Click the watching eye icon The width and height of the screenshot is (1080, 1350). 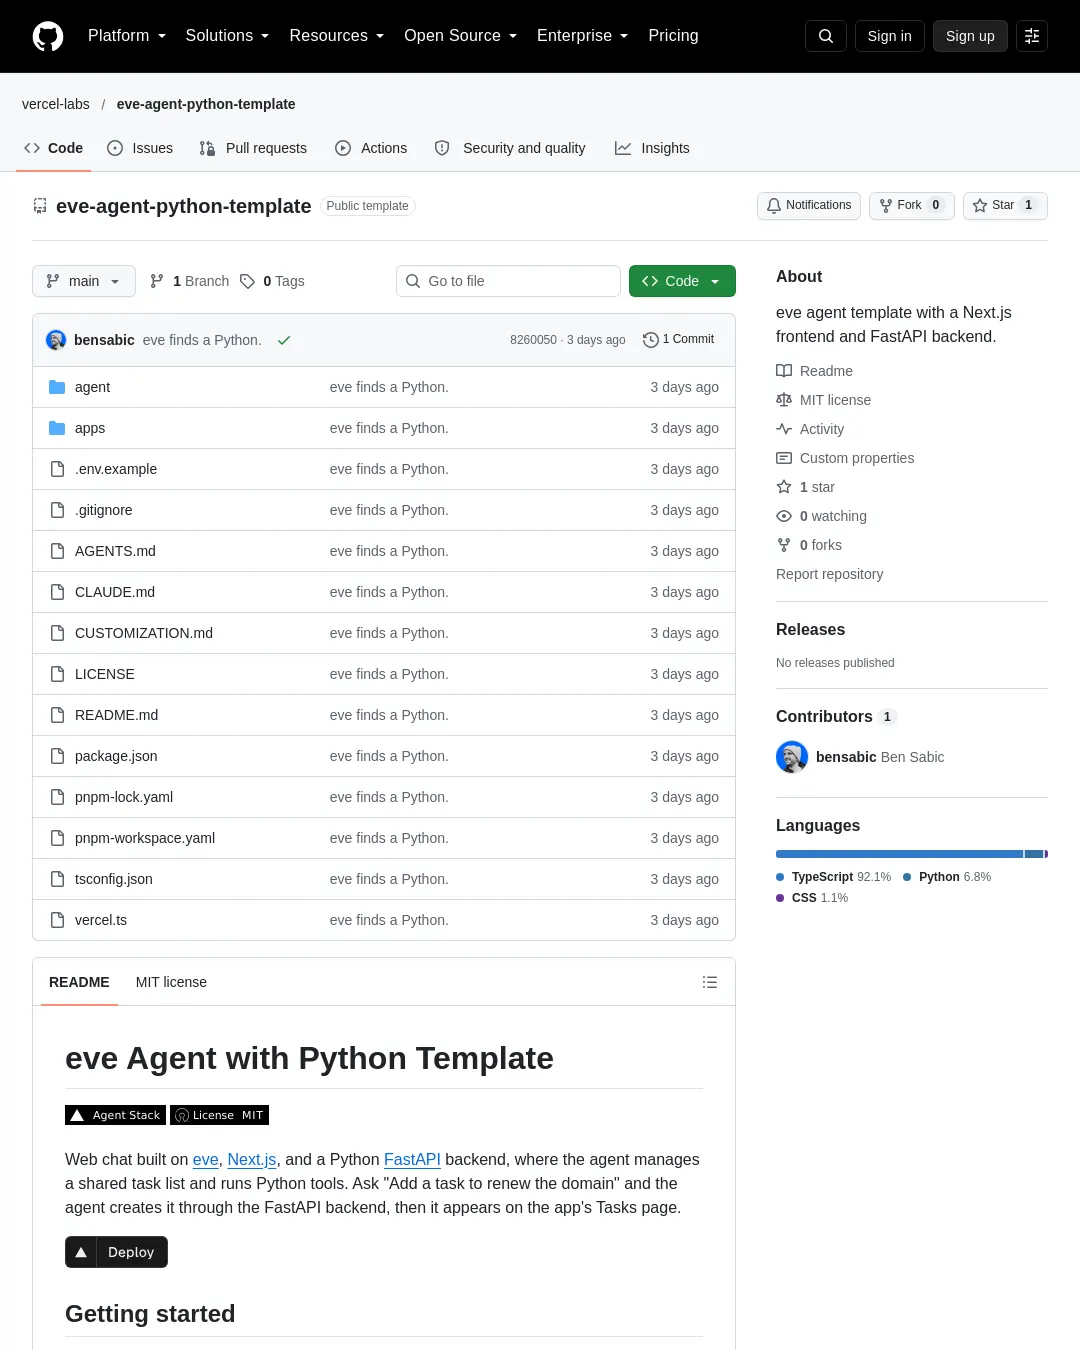coord(784,516)
